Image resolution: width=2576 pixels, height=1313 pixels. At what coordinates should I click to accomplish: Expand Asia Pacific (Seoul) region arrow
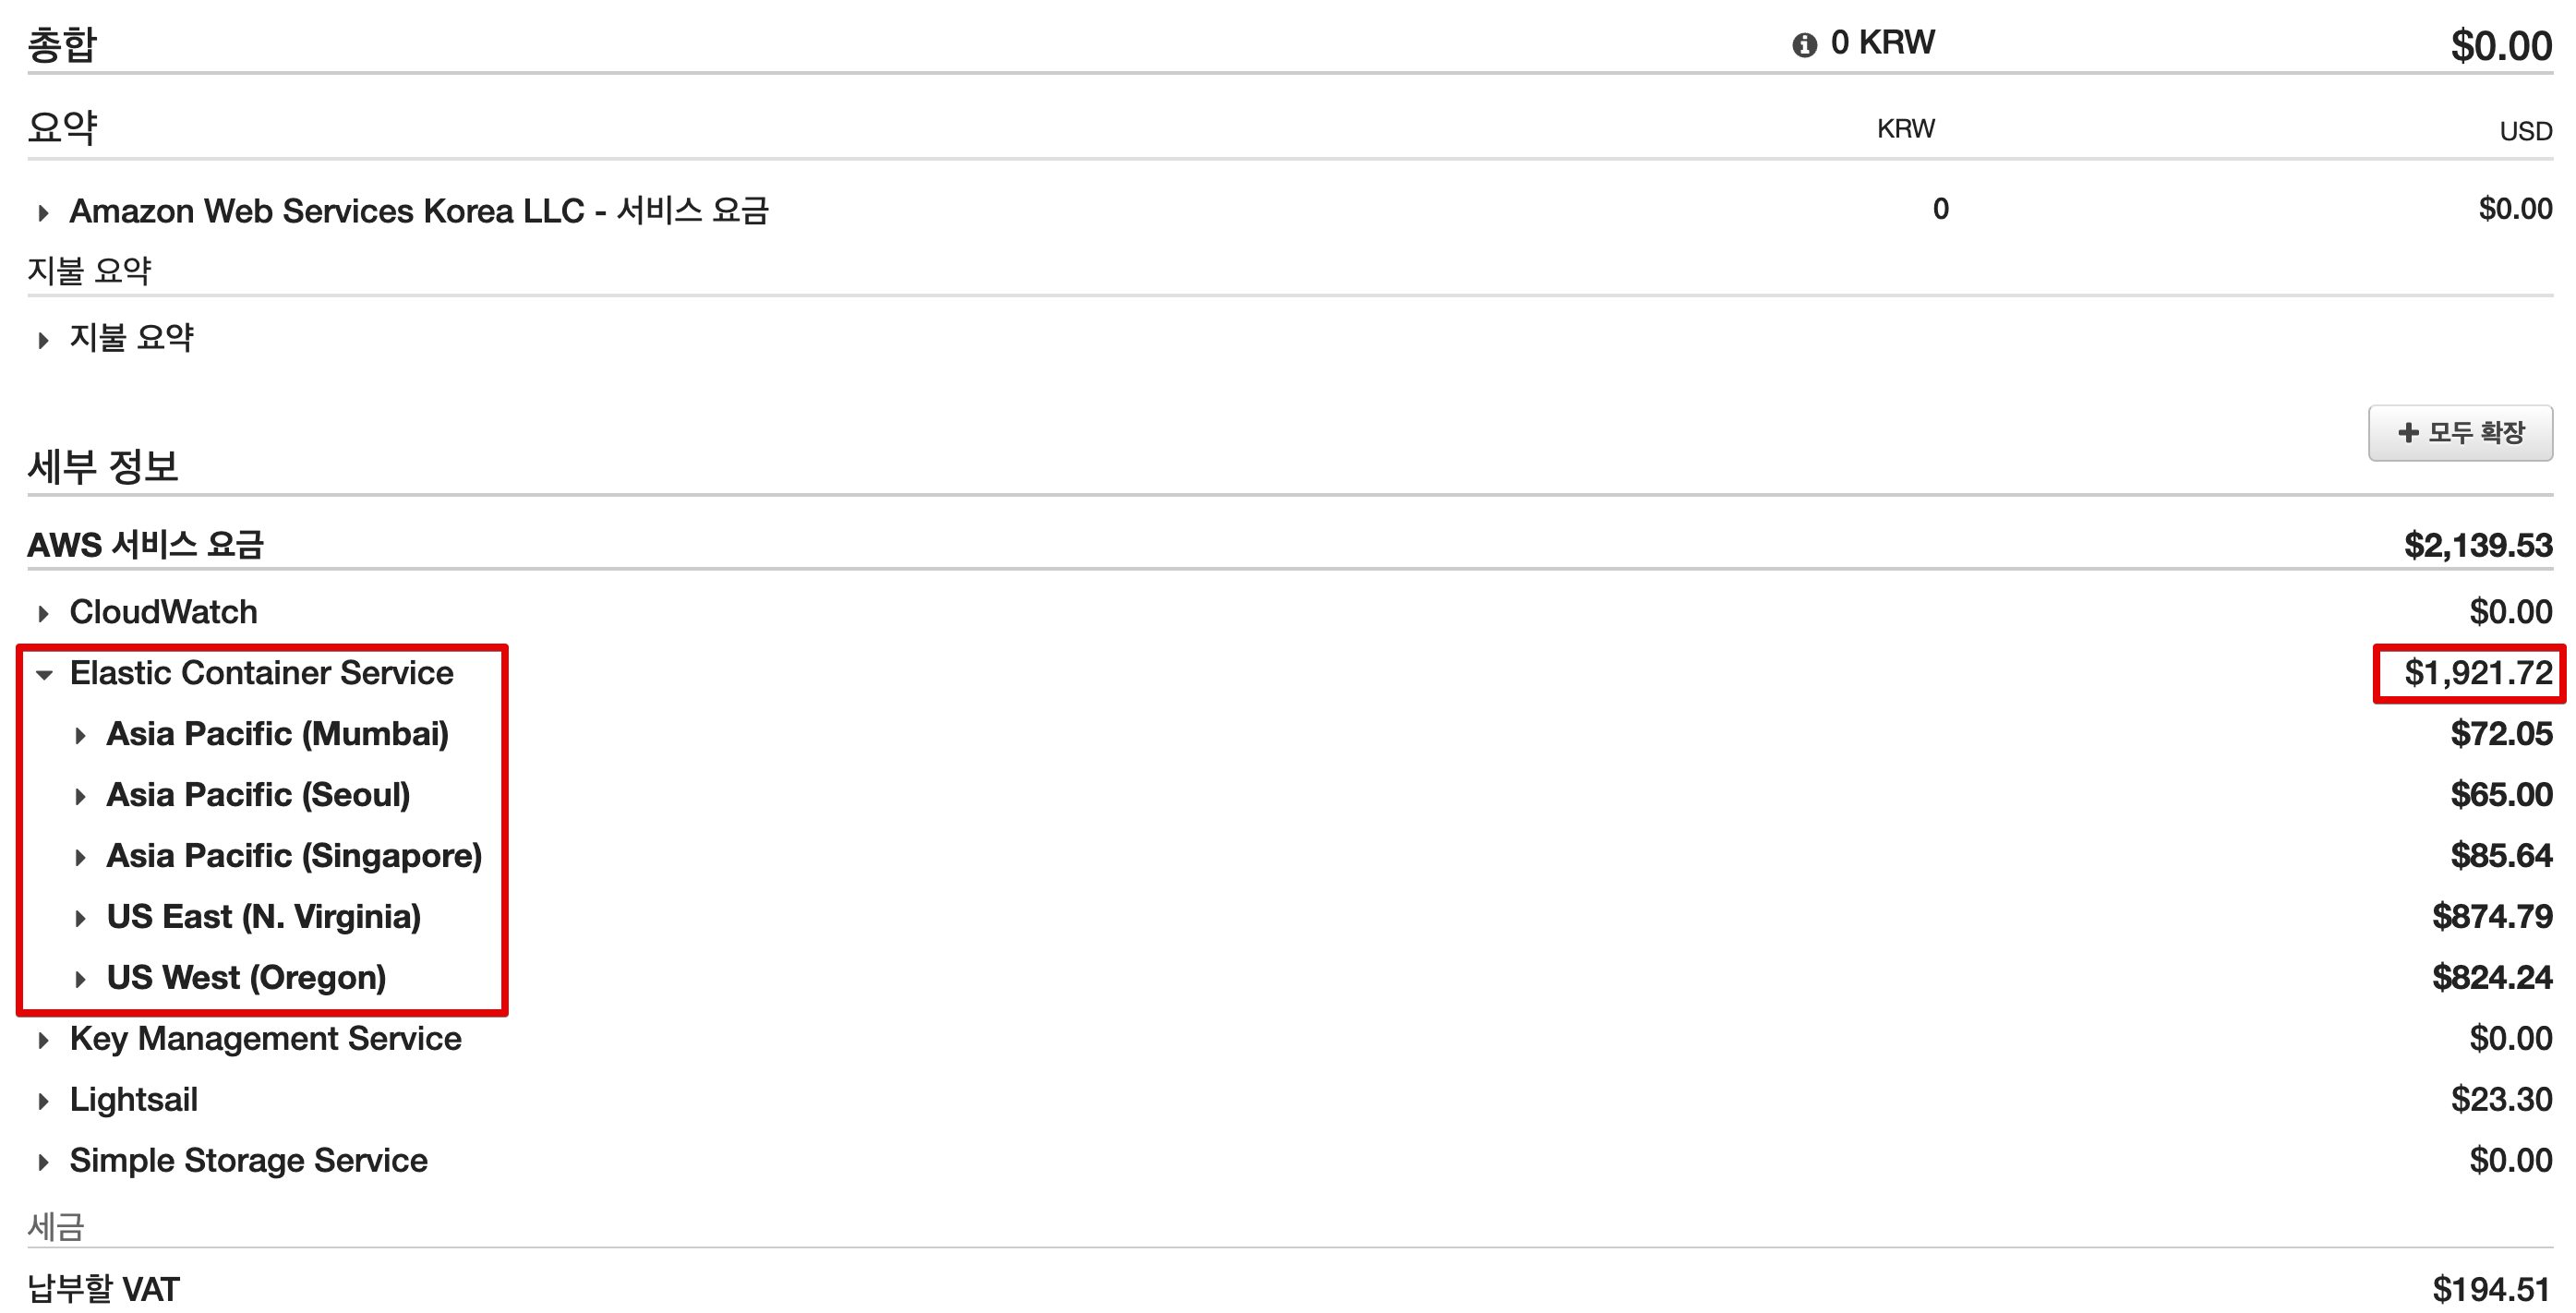(x=80, y=797)
